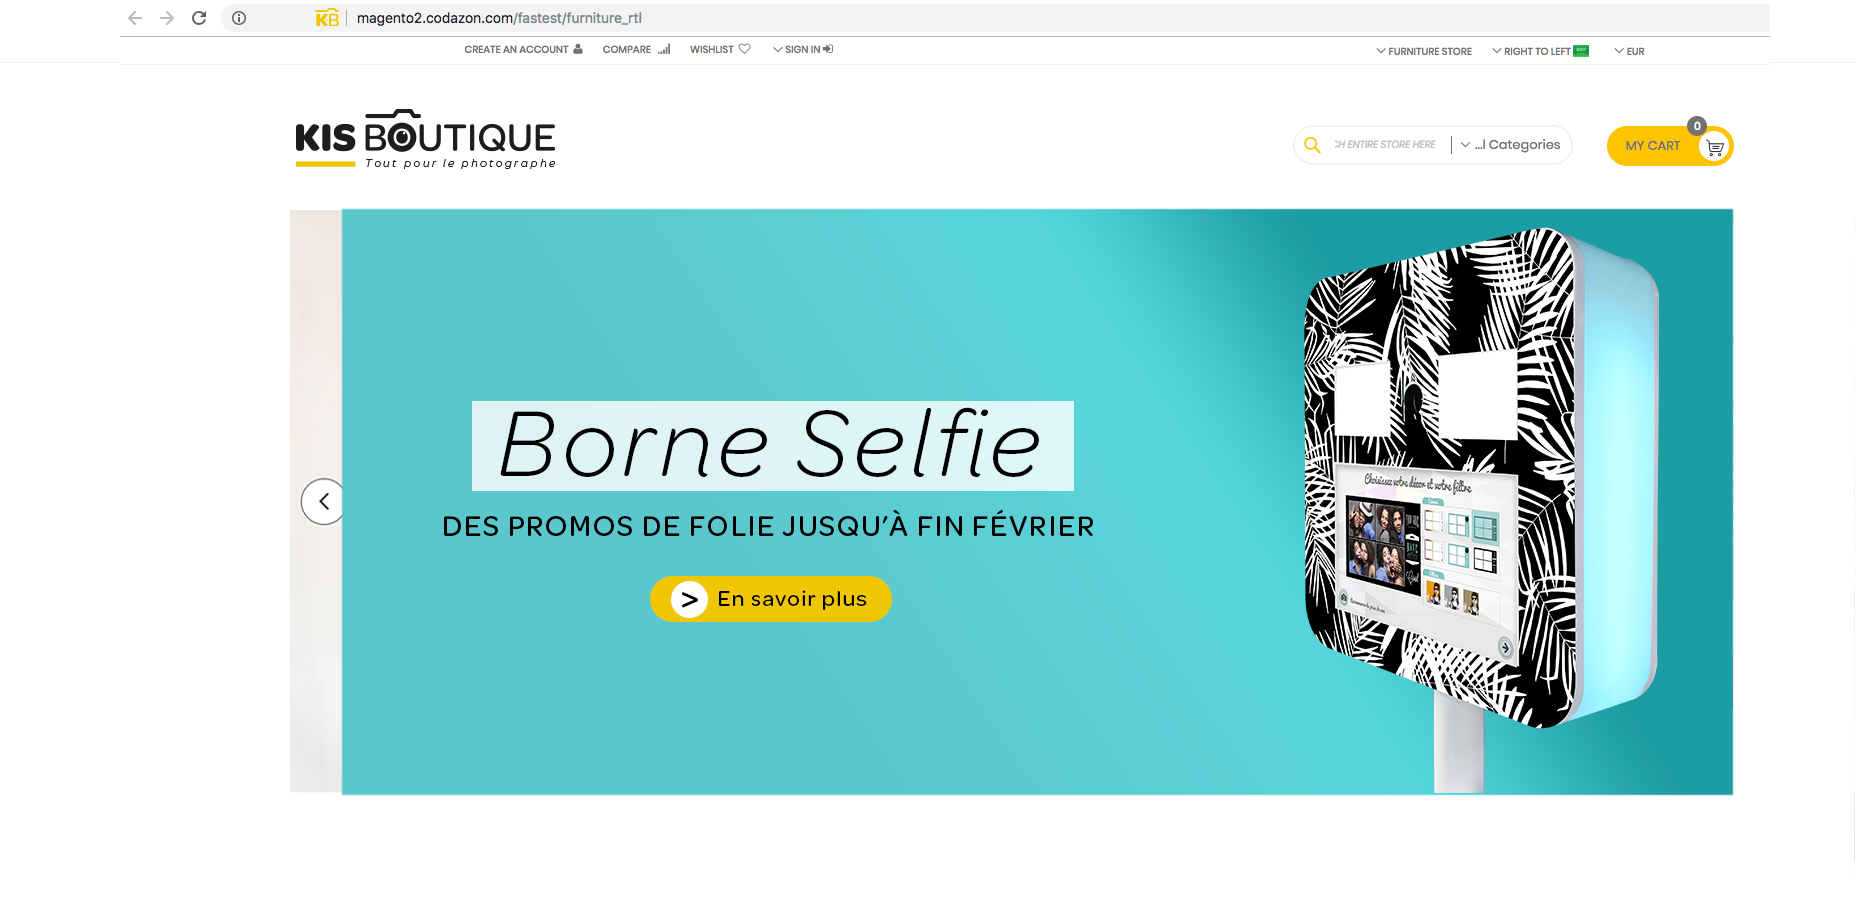The width and height of the screenshot is (1867, 905).
Task: Expand the EUR currency selector
Action: point(1629,51)
